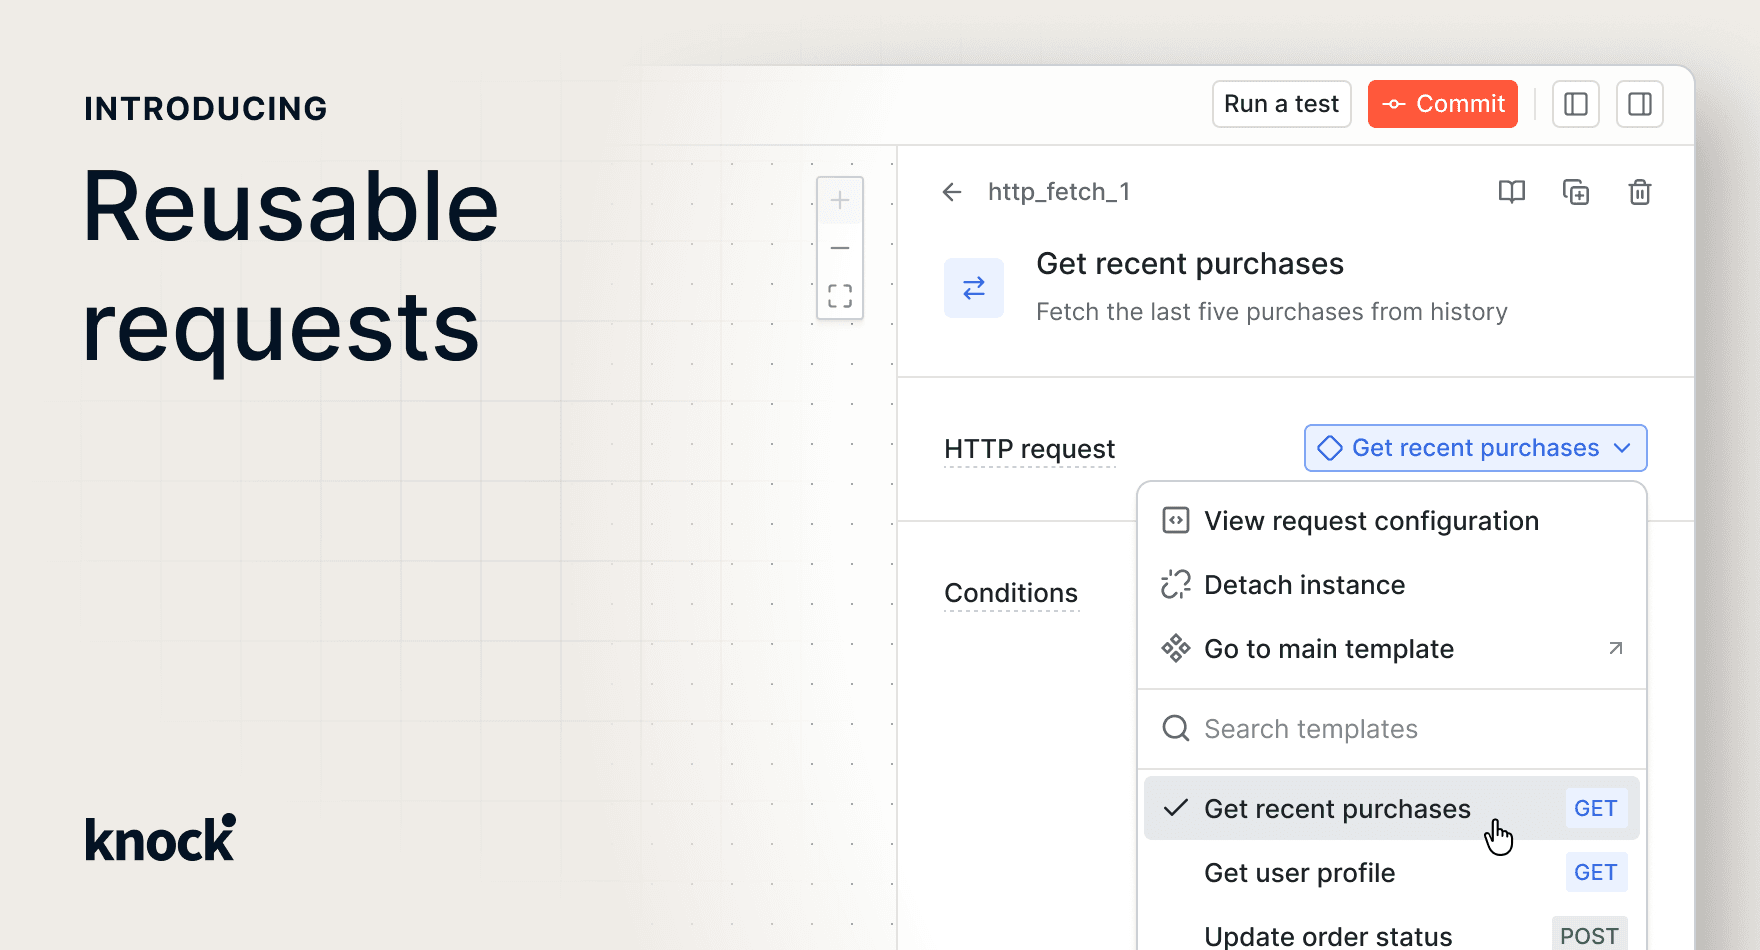Open main template via arrow icon

pos(1615,649)
